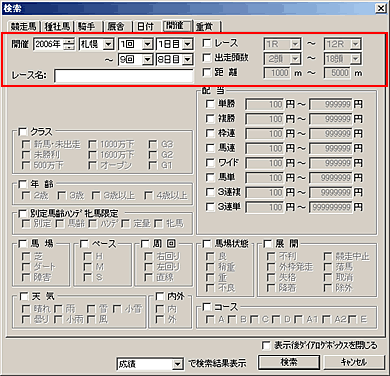Open the 騎手 tab

(87, 26)
